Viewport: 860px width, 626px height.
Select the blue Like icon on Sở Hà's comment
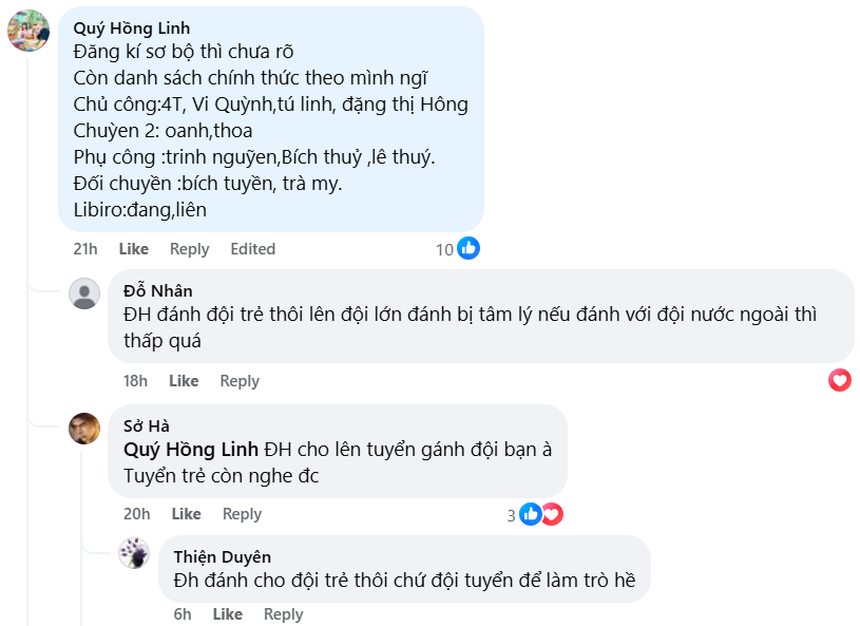[529, 514]
